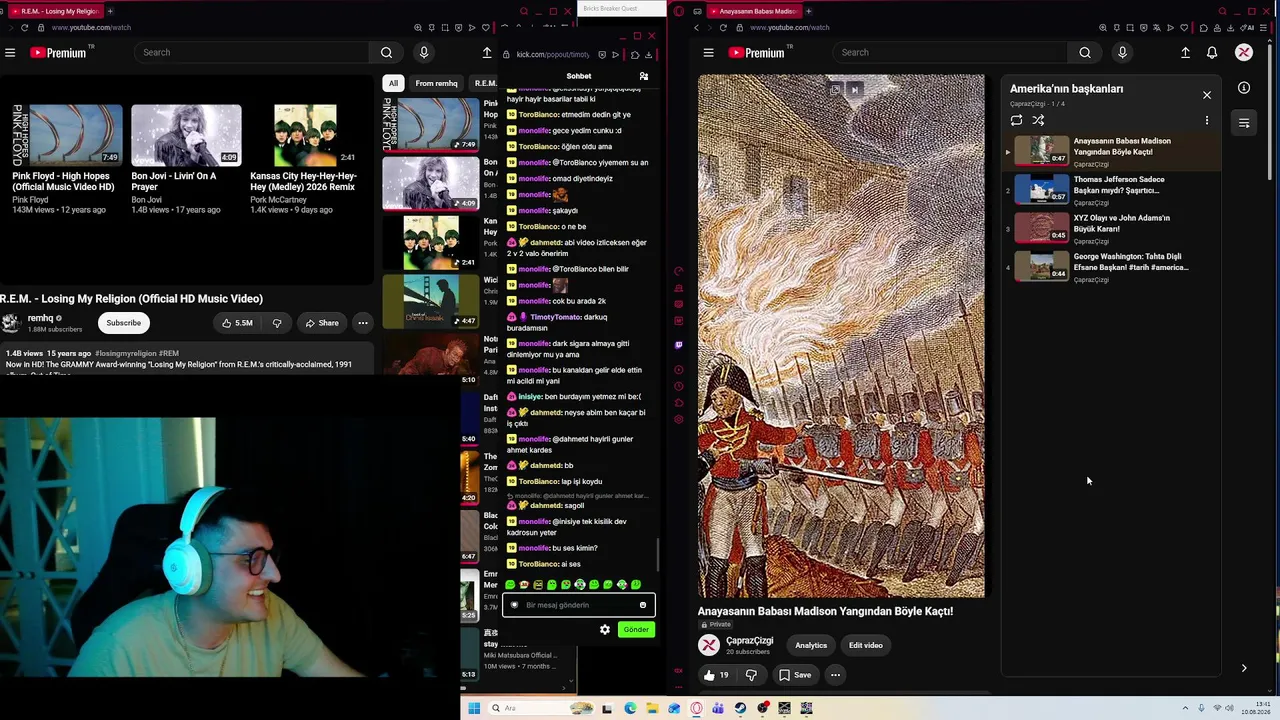The image size is (1280, 720).
Task: Open the guide menu in the right YouTube window
Action: (708, 52)
